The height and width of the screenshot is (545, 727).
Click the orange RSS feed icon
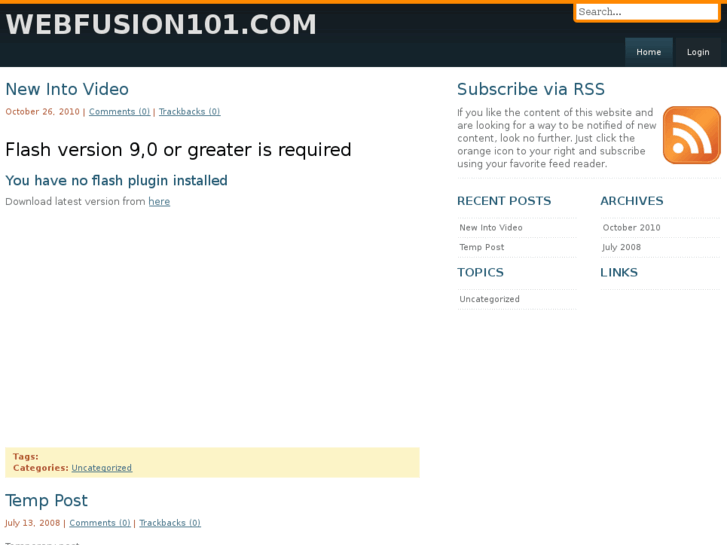(691, 135)
